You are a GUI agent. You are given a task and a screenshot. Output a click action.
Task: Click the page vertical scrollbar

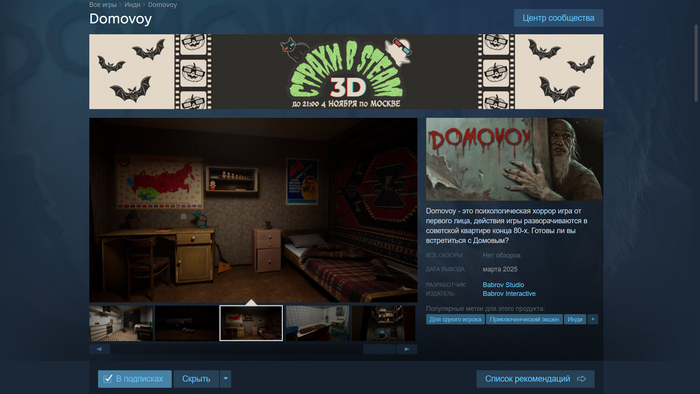696,62
